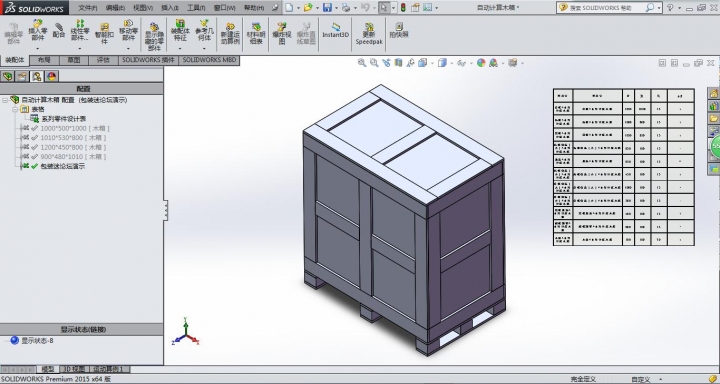Click the appearance color sphere icon
Image resolution: width=720 pixels, height=384 pixels.
(481, 63)
